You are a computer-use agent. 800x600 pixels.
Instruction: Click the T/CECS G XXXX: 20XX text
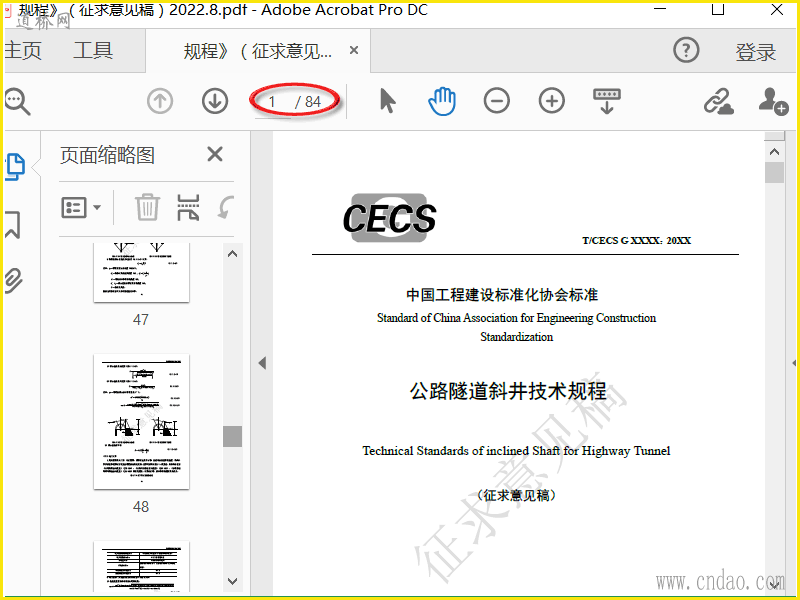coord(637,240)
